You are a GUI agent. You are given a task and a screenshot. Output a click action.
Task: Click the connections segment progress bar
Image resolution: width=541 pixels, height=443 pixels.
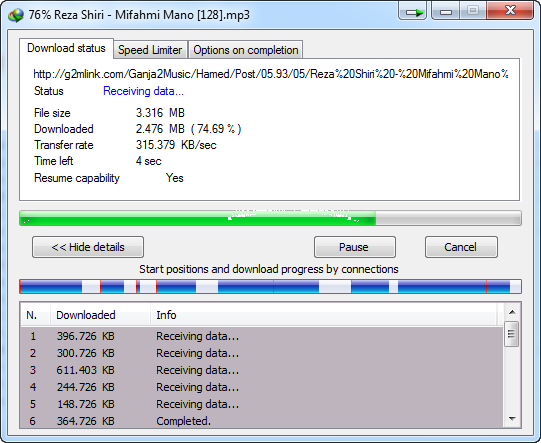click(x=270, y=287)
